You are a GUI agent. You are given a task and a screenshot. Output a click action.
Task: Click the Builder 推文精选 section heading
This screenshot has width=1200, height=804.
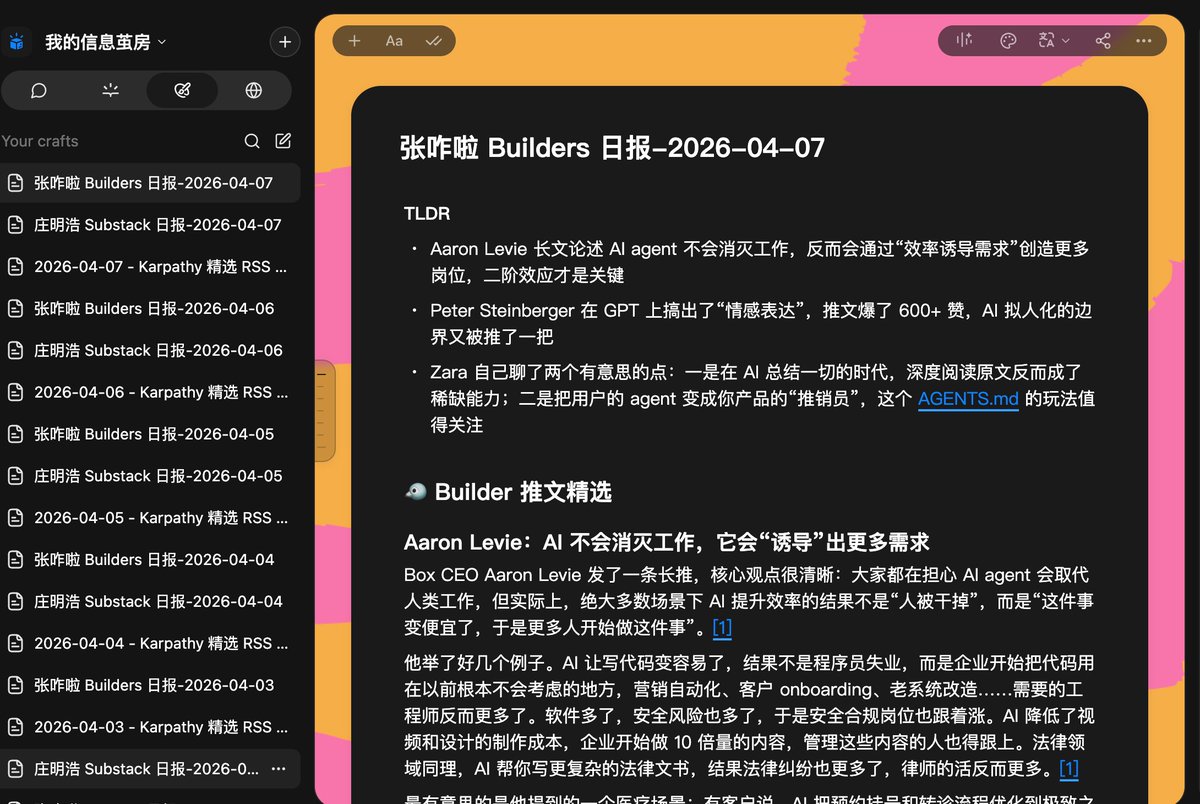click(508, 492)
